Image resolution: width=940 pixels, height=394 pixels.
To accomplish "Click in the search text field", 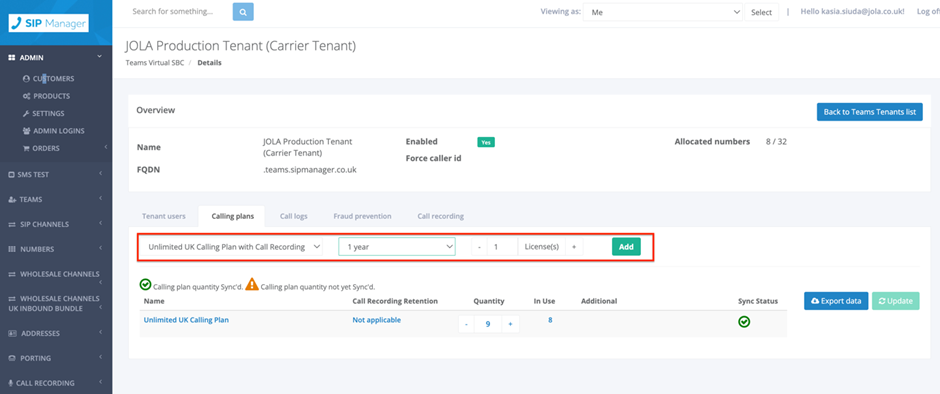I will (179, 11).
